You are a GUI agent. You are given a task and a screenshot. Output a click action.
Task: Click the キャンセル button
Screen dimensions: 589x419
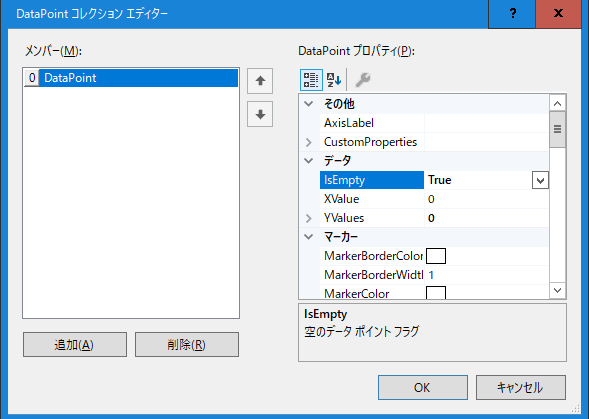tap(521, 387)
